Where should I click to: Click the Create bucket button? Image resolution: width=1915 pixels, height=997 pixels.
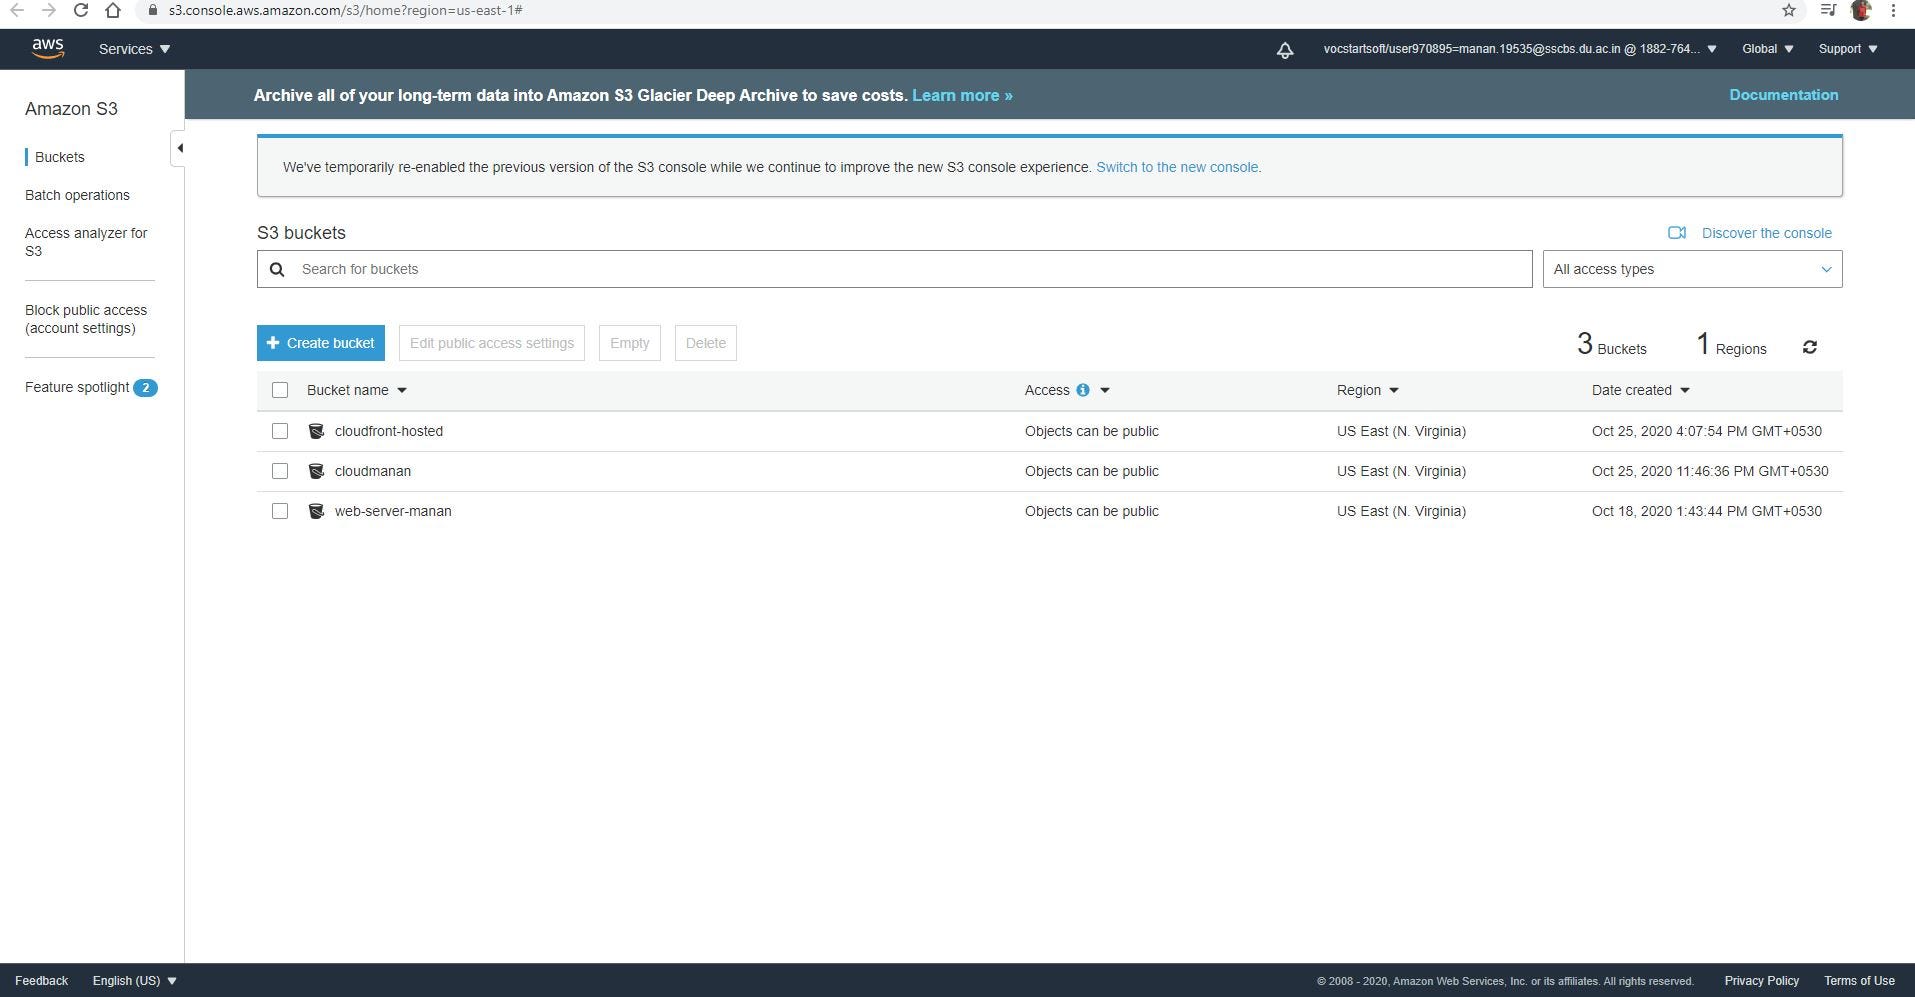[x=320, y=343]
